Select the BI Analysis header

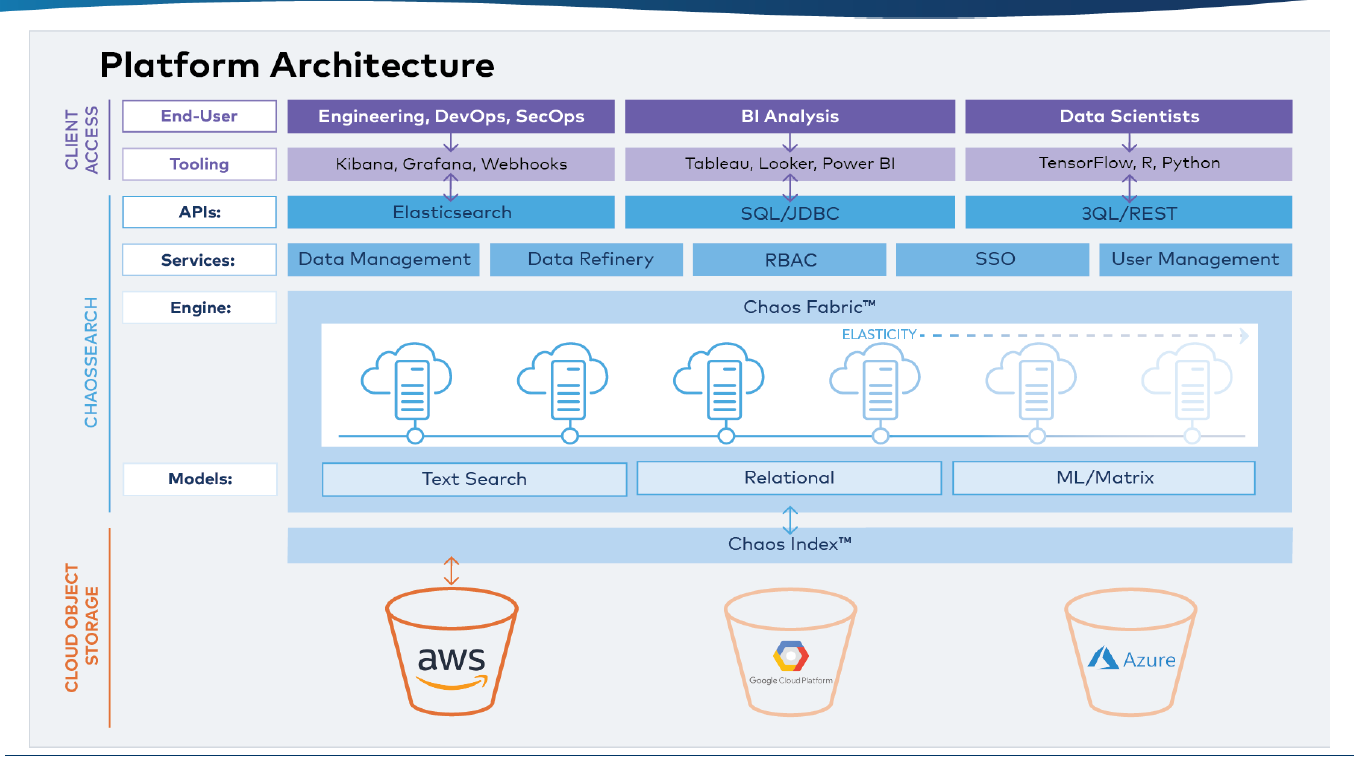[789, 116]
